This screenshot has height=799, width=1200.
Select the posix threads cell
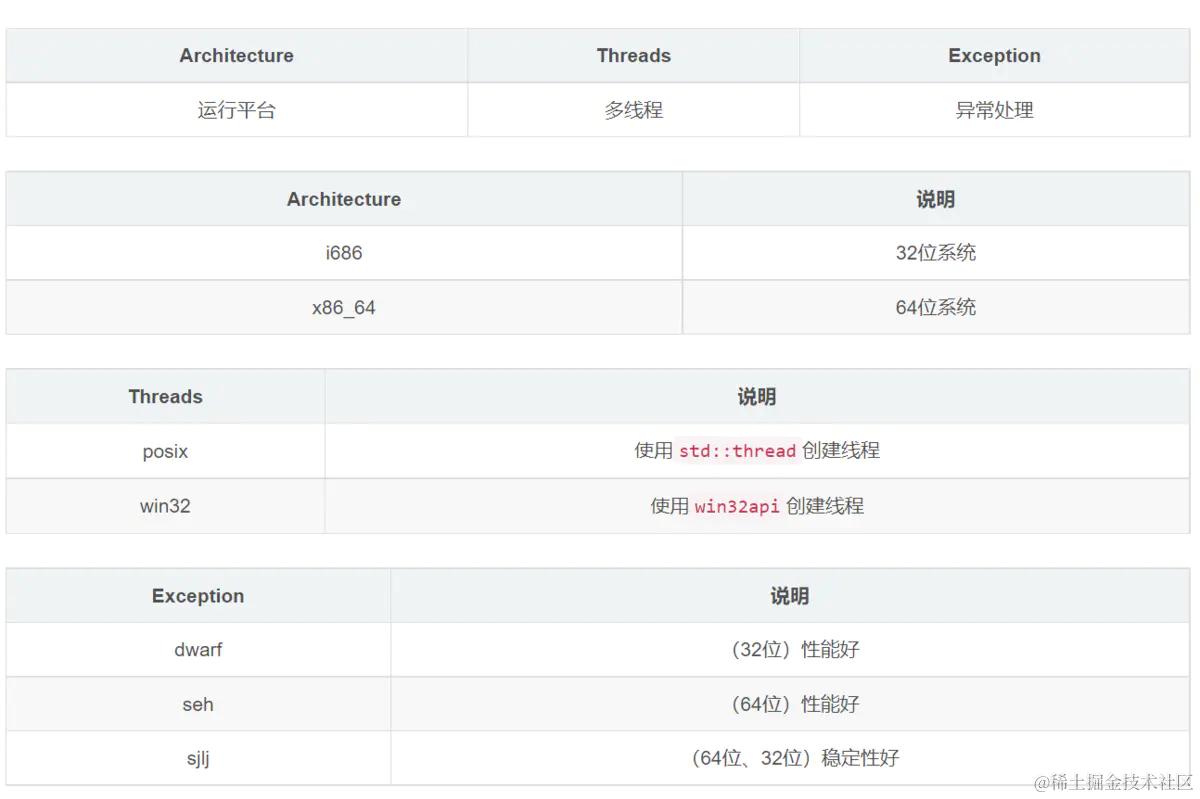[165, 451]
